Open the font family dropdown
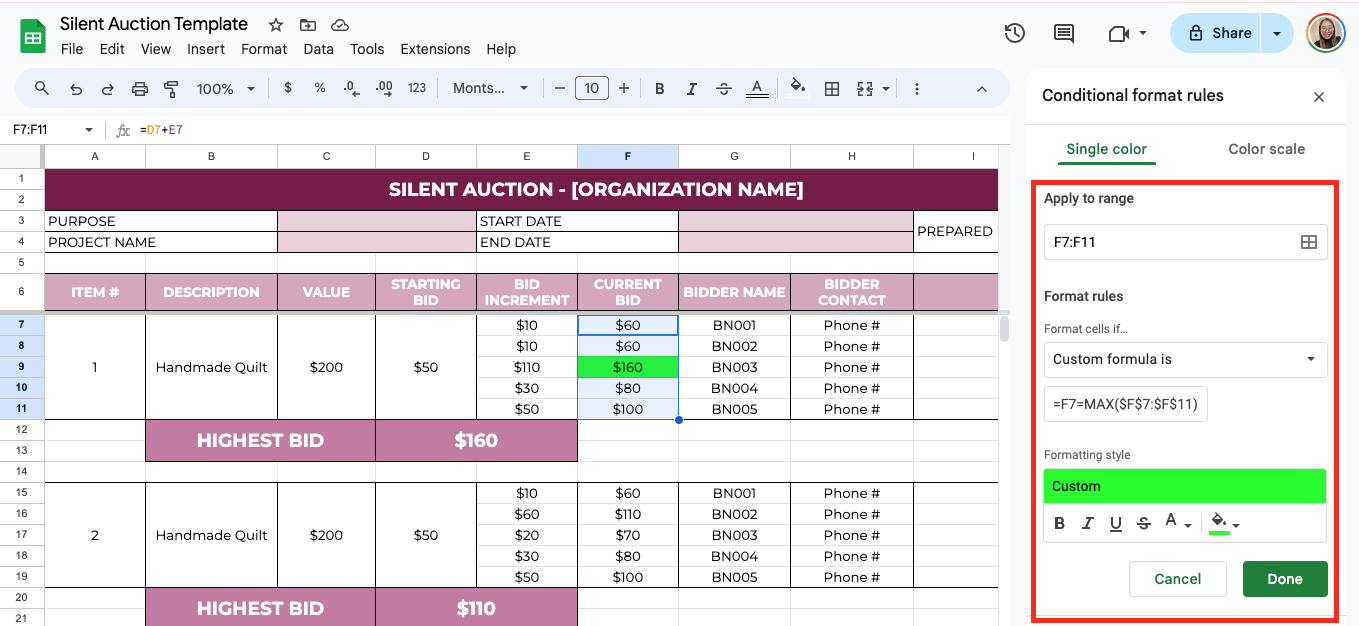The height and width of the screenshot is (626, 1359). [x=490, y=89]
